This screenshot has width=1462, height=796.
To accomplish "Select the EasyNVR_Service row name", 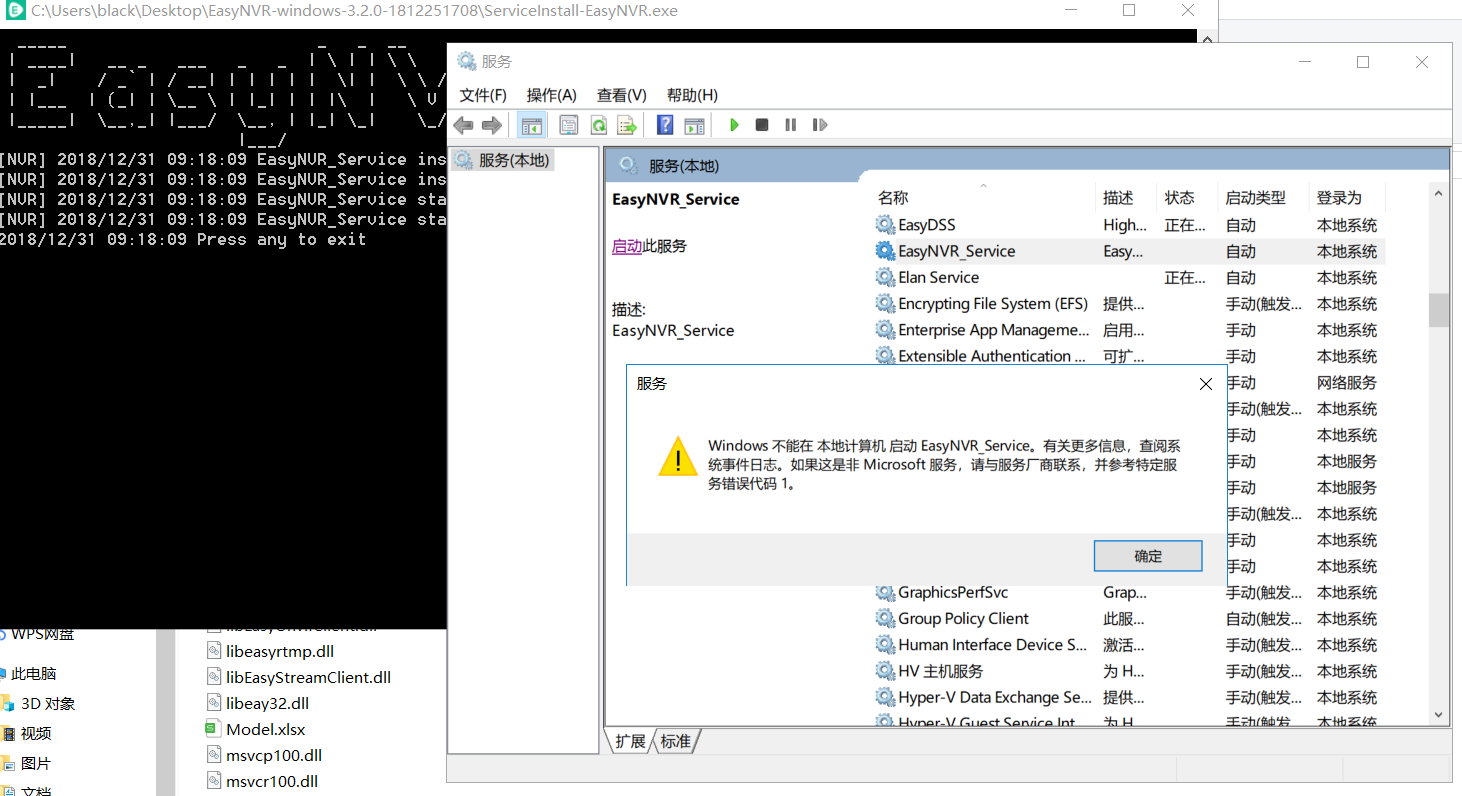I will click(x=957, y=251).
